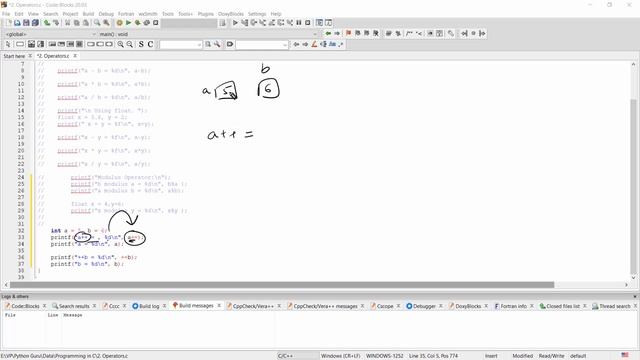Switch to the Build log tab

[149, 306]
